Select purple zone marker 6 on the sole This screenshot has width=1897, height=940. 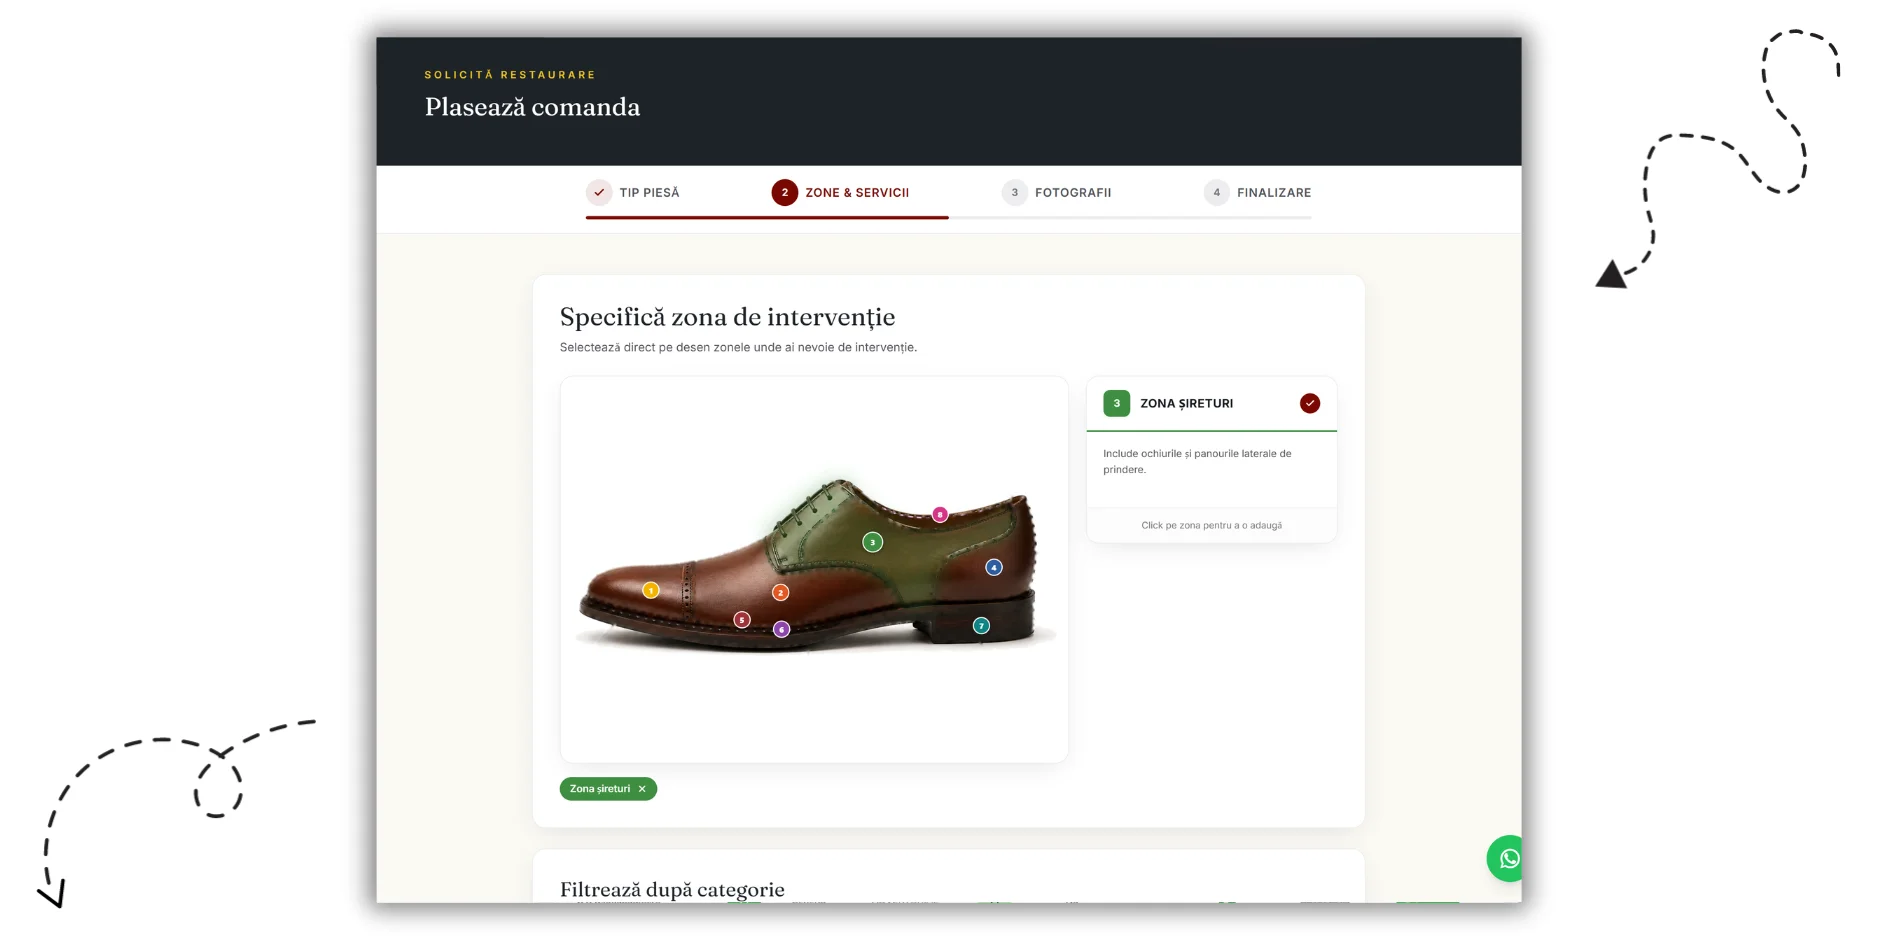pos(782,629)
